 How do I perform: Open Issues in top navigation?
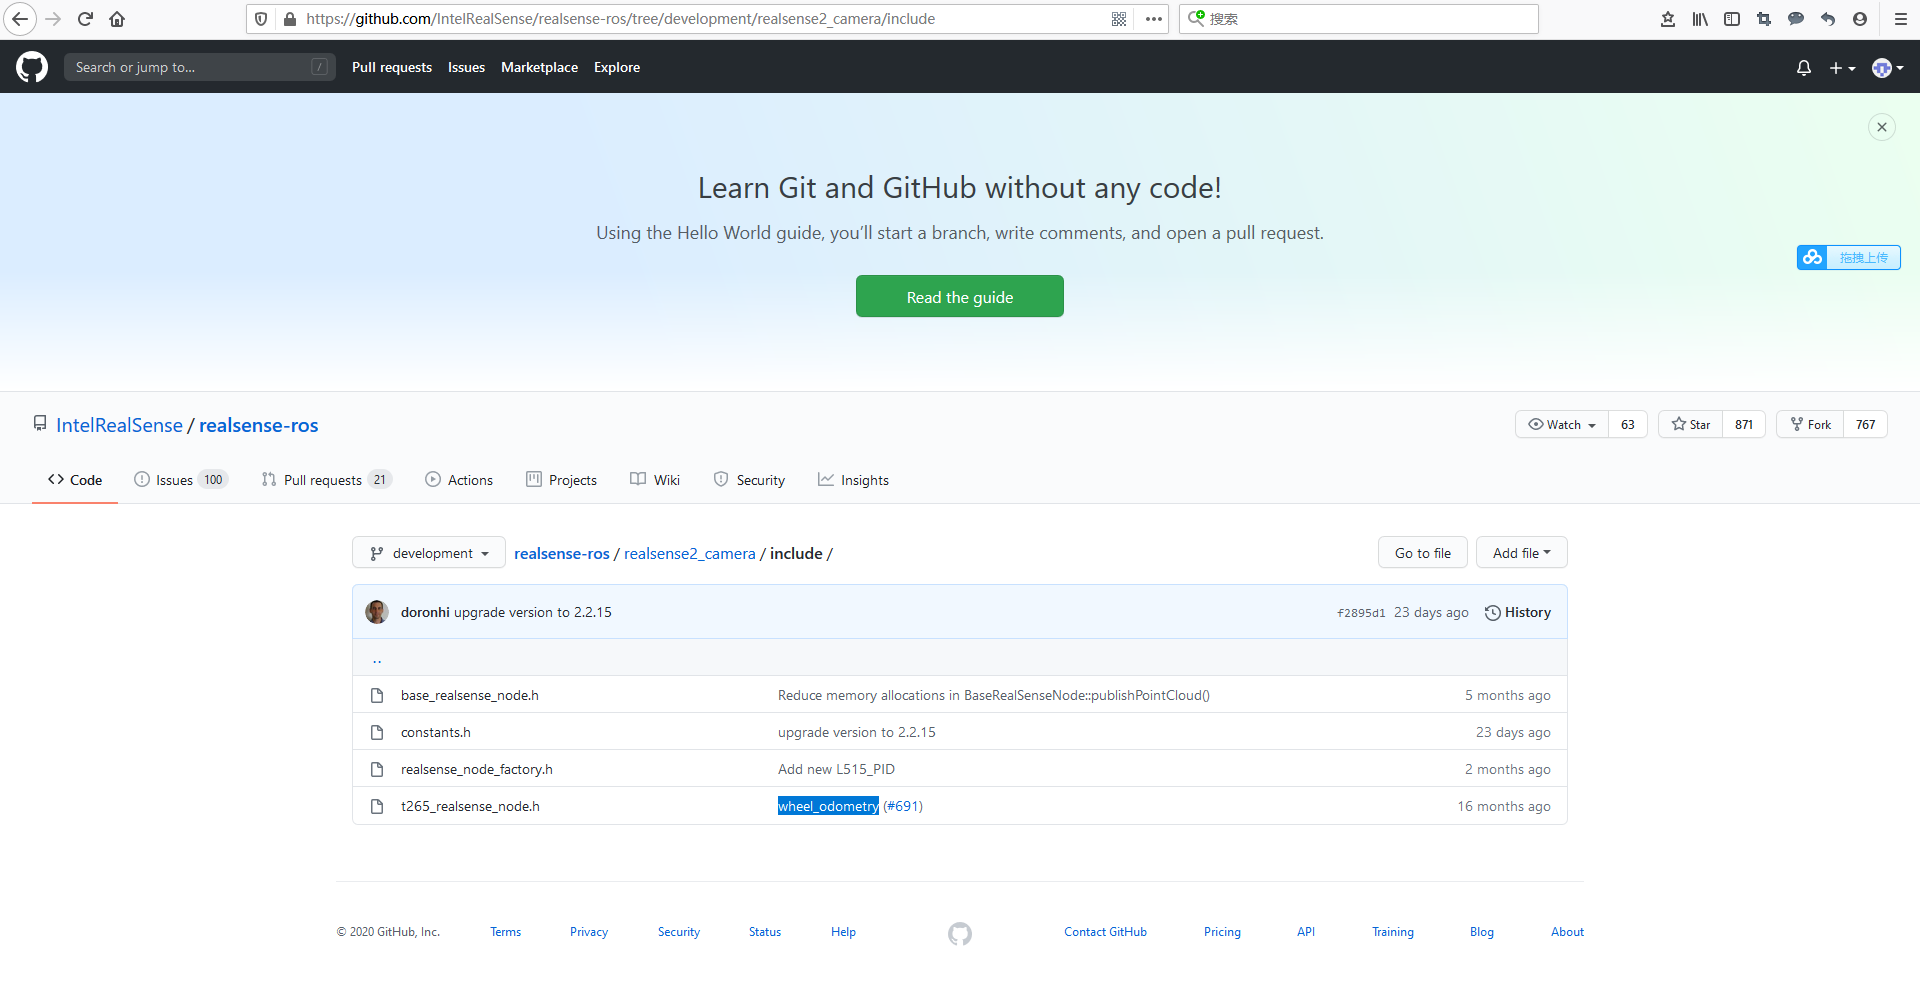(466, 67)
